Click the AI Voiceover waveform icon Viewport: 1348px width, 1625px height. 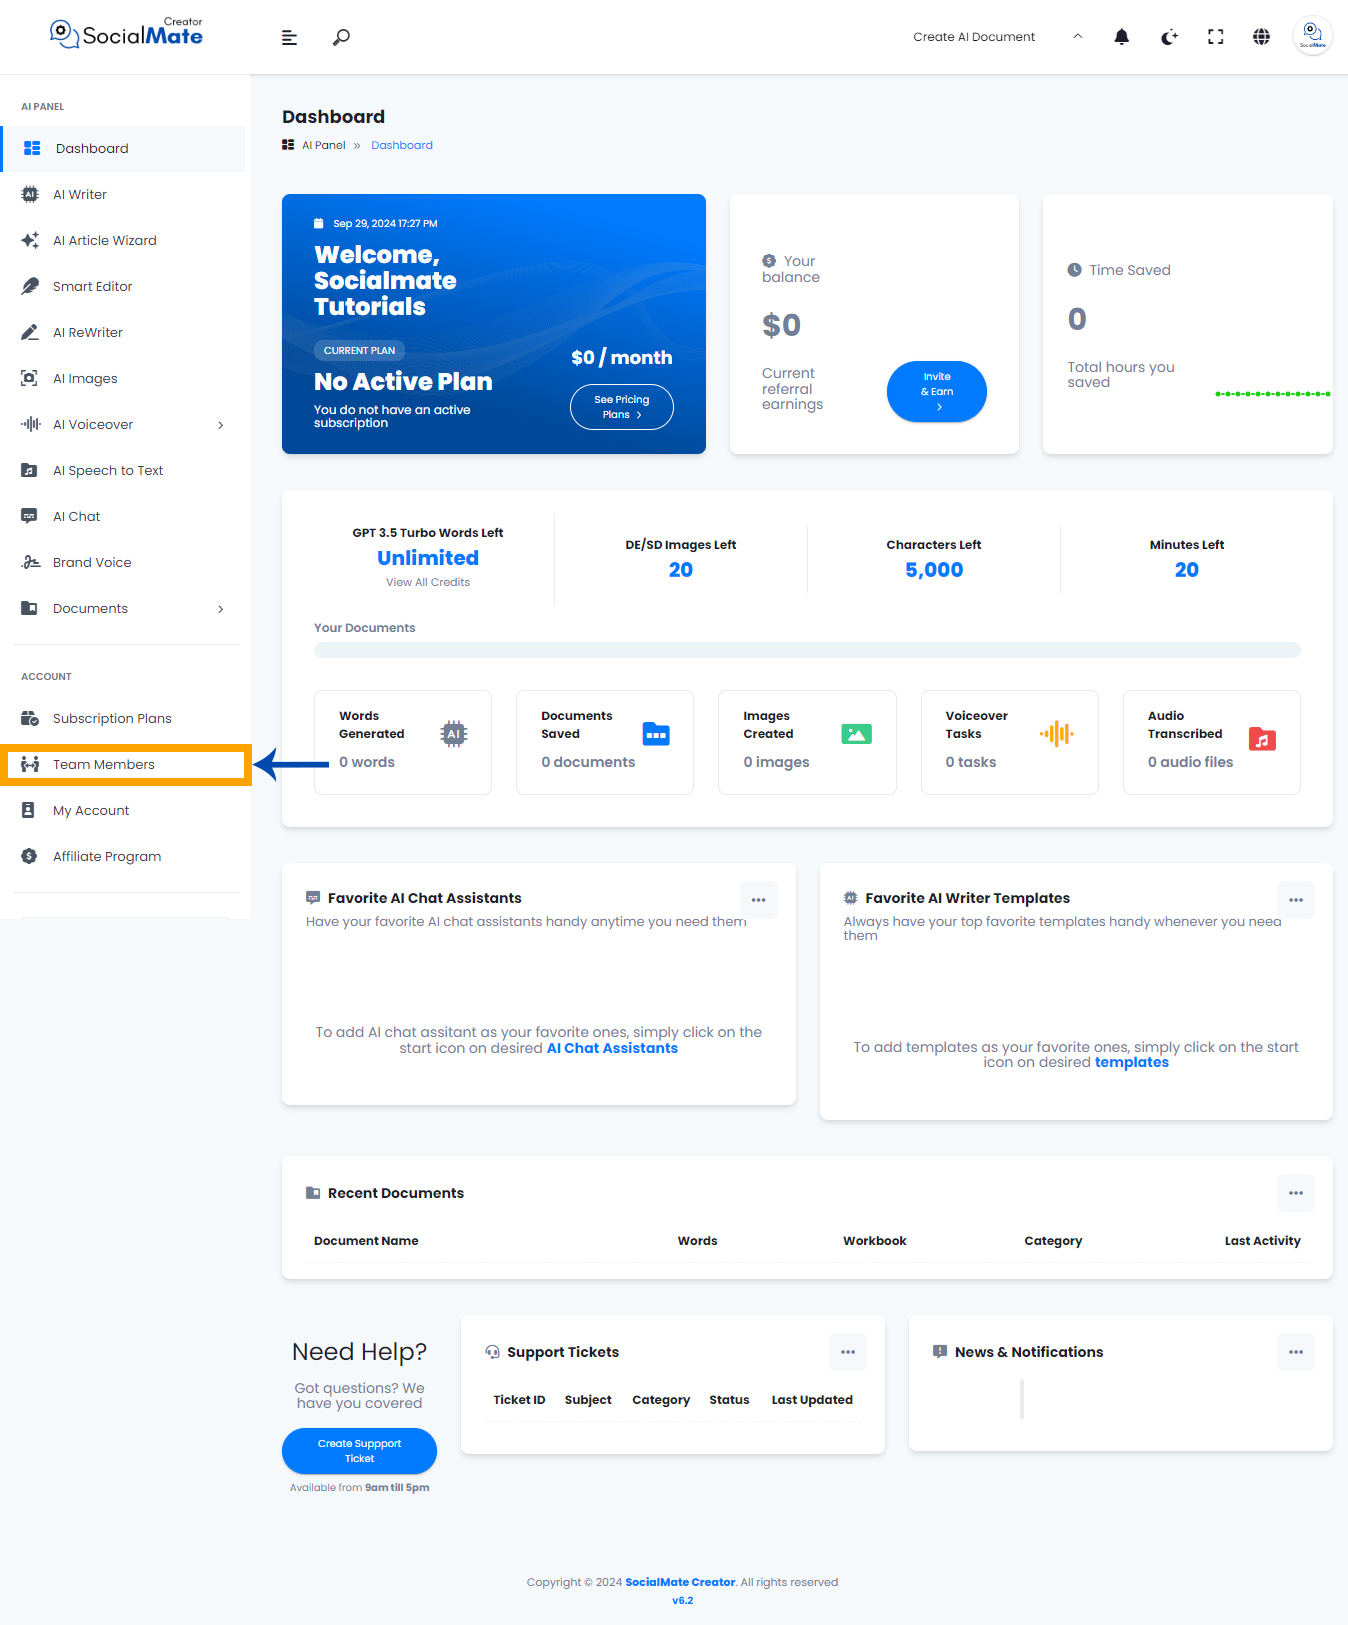click(x=30, y=424)
